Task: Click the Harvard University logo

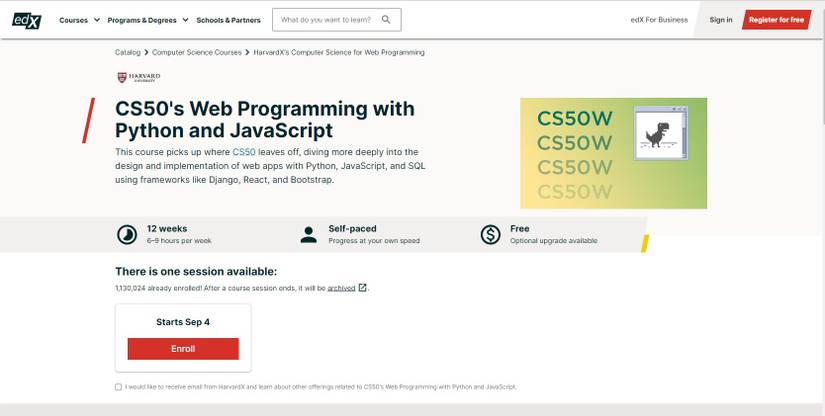Action: click(138, 77)
